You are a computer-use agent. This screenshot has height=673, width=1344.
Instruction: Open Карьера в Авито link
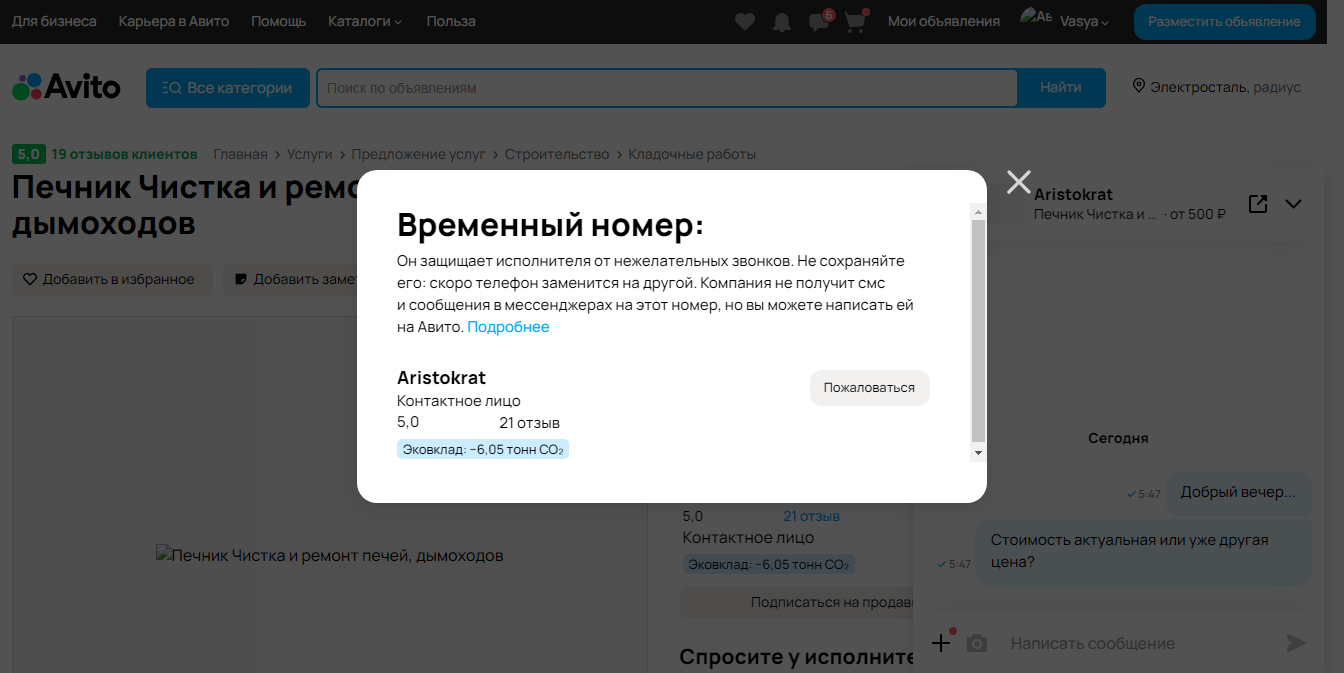tap(174, 21)
